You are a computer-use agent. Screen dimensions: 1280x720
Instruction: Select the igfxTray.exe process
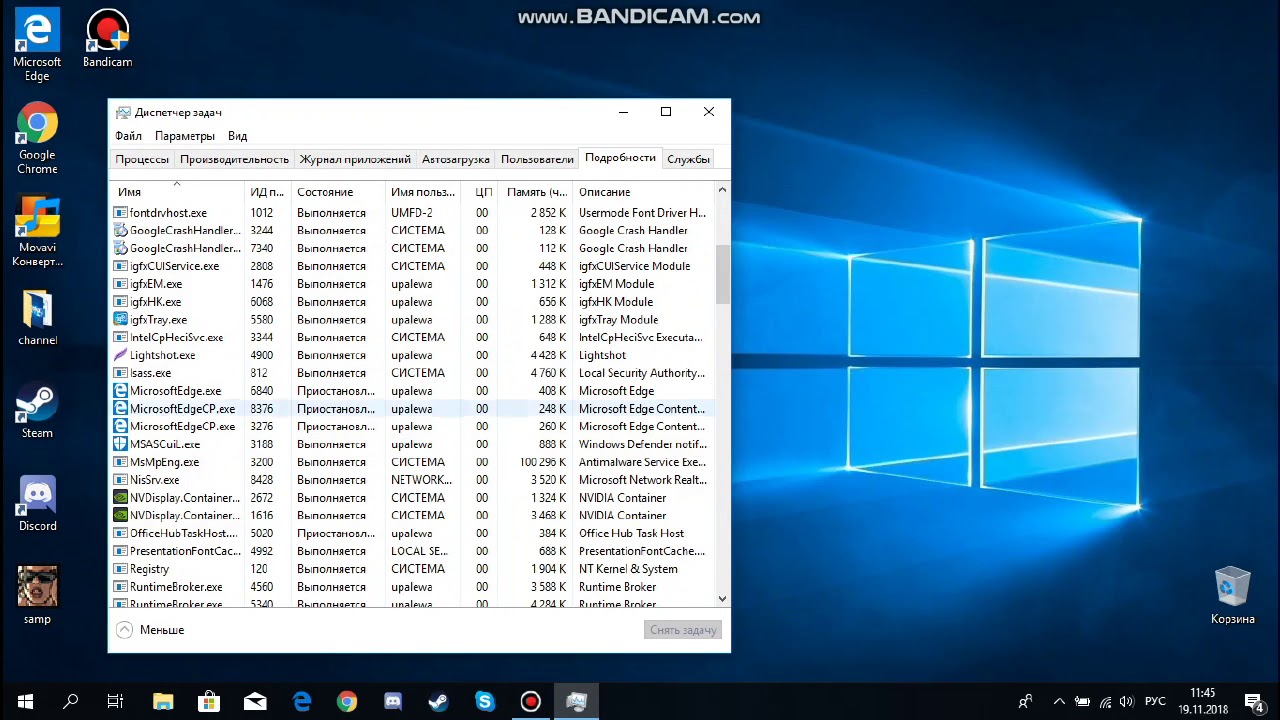click(411, 320)
